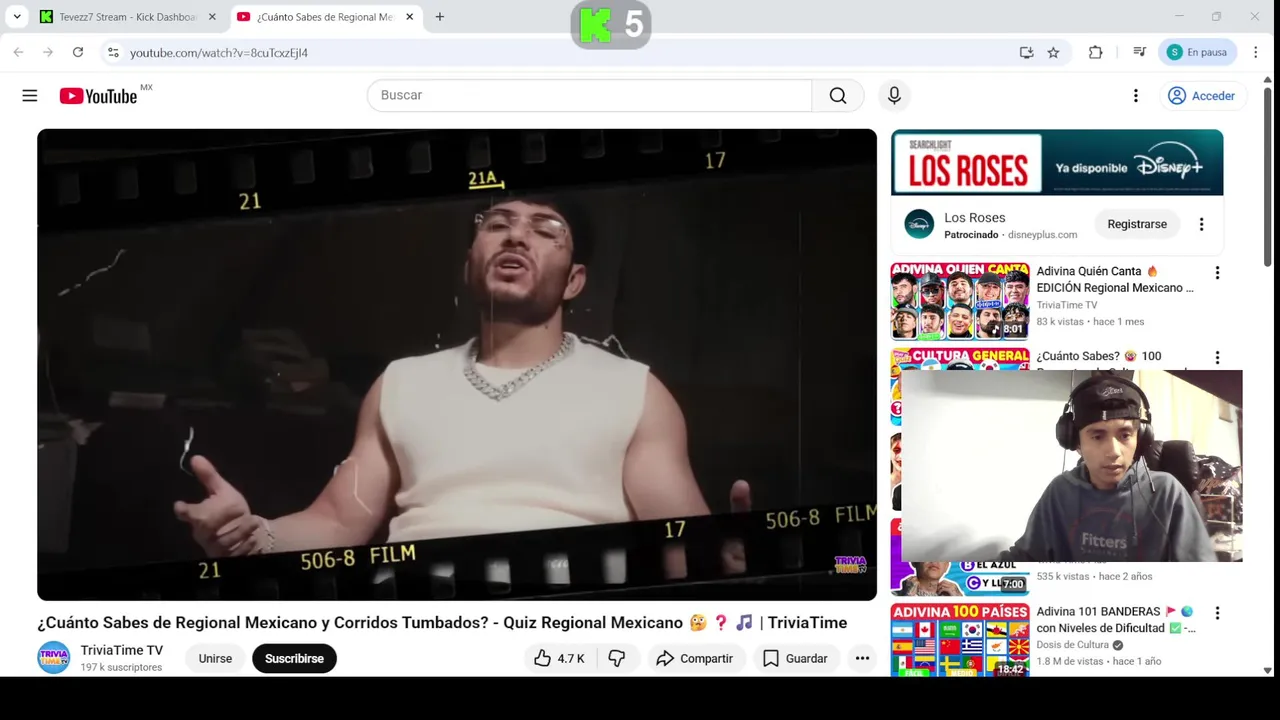Image resolution: width=1280 pixels, height=720 pixels.
Task: Click the main video player
Action: coord(457,365)
